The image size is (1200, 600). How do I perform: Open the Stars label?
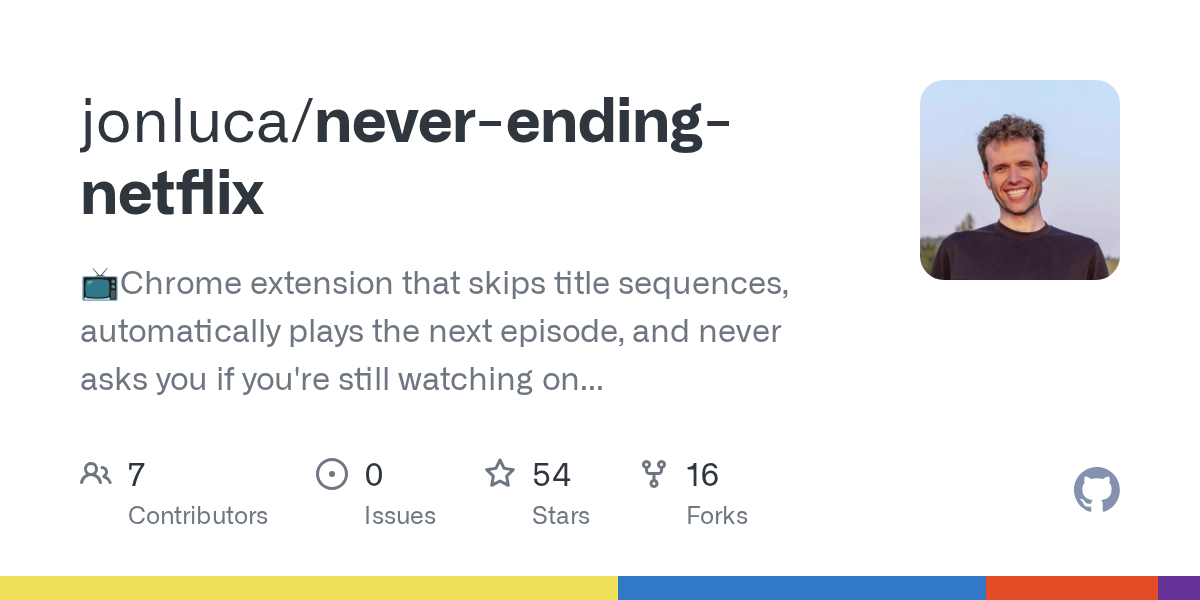pos(561,516)
